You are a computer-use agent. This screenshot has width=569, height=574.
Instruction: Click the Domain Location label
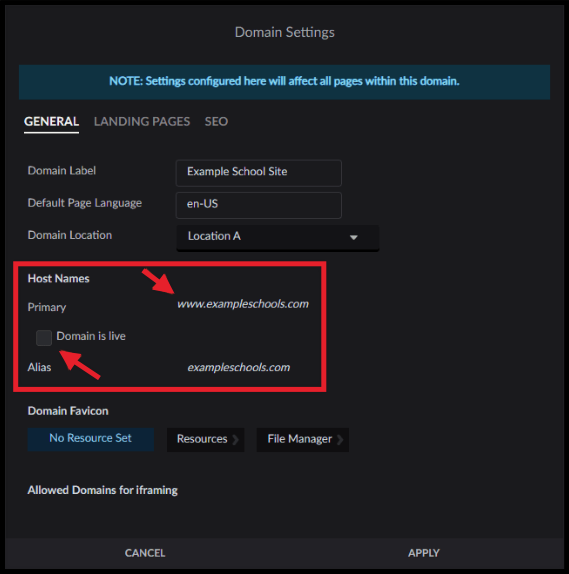point(70,235)
